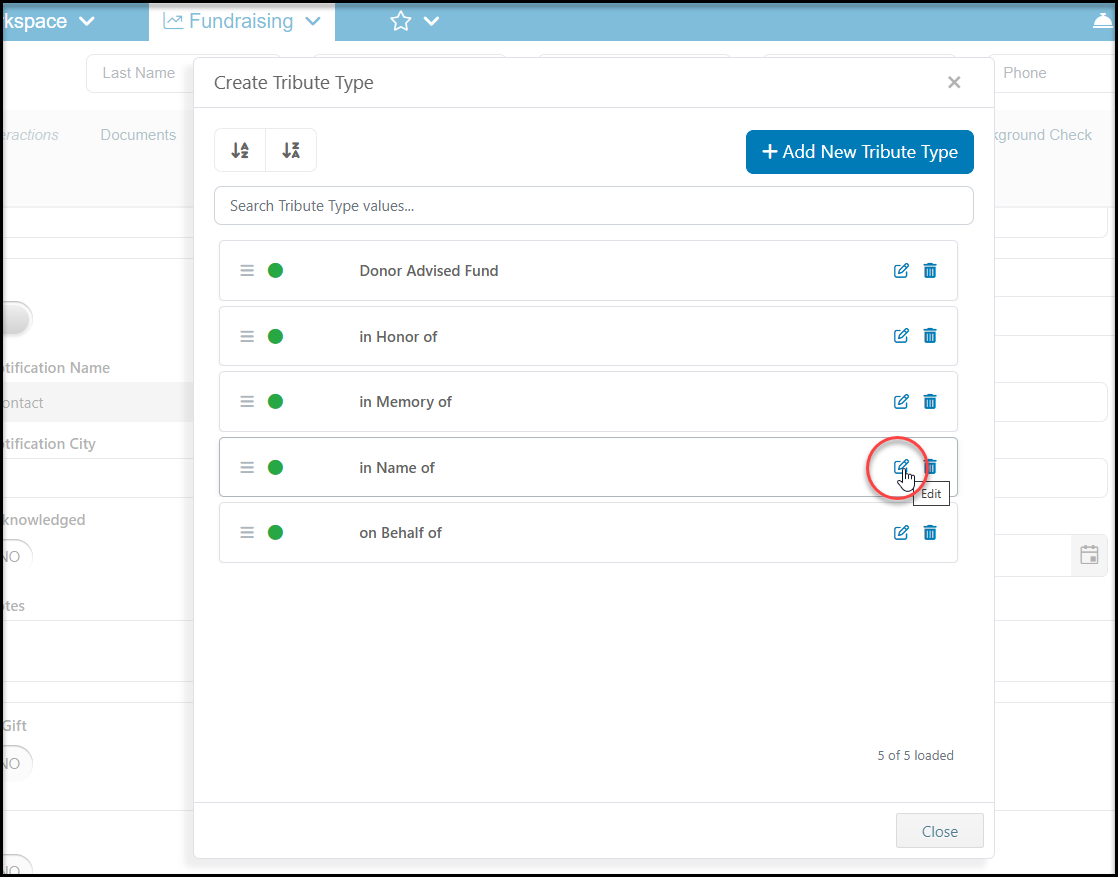Focus the Last Name search field
The image size is (1118, 877).
[140, 73]
